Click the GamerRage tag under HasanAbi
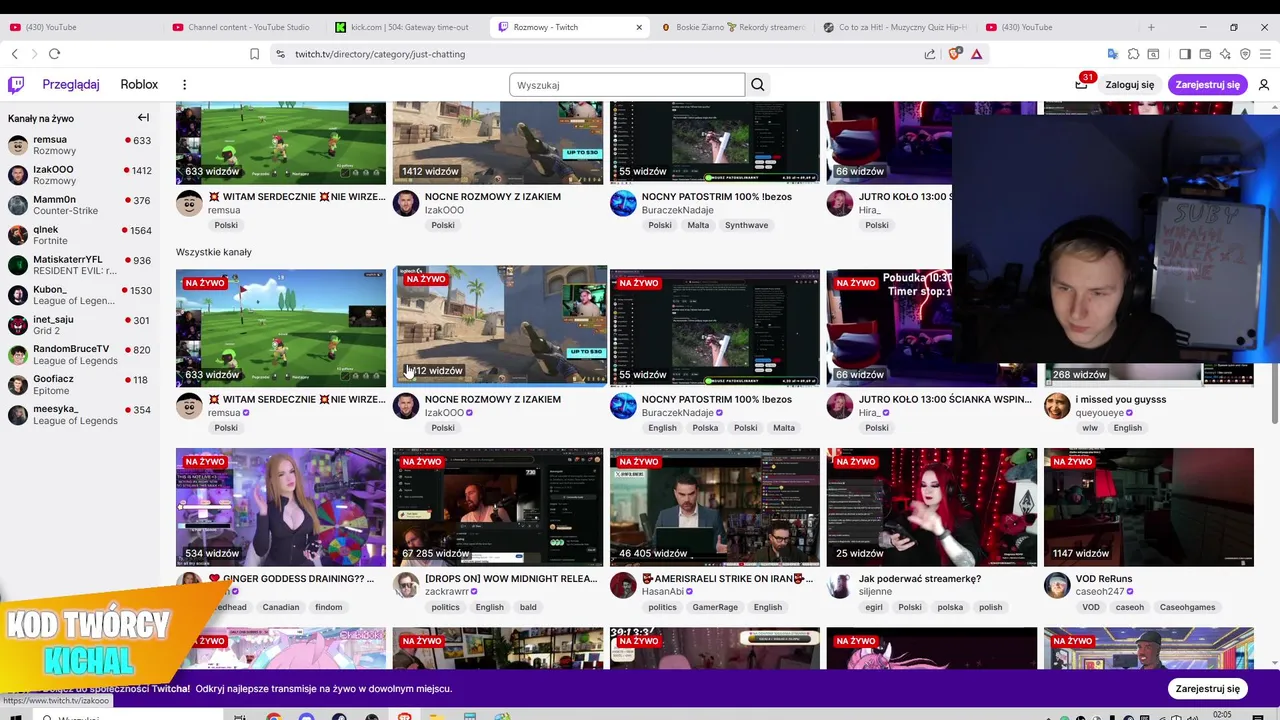The image size is (1280, 720). point(715,607)
